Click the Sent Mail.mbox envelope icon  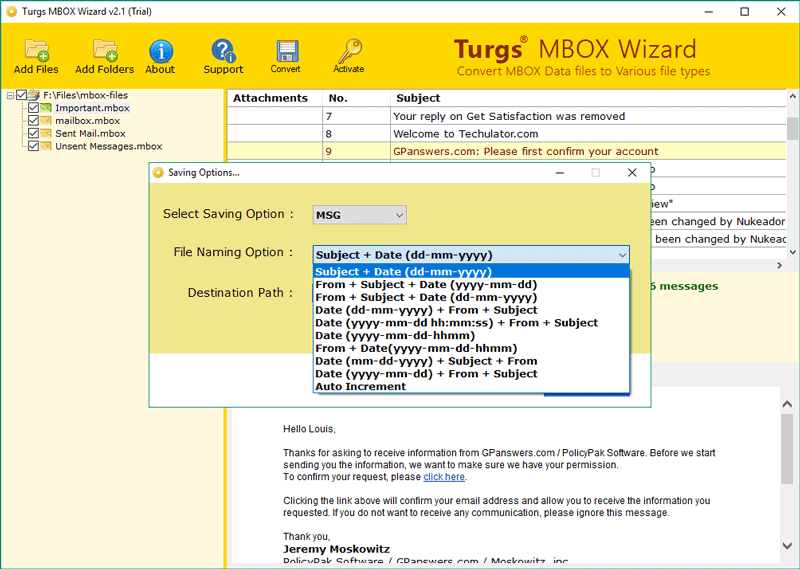tap(46, 133)
